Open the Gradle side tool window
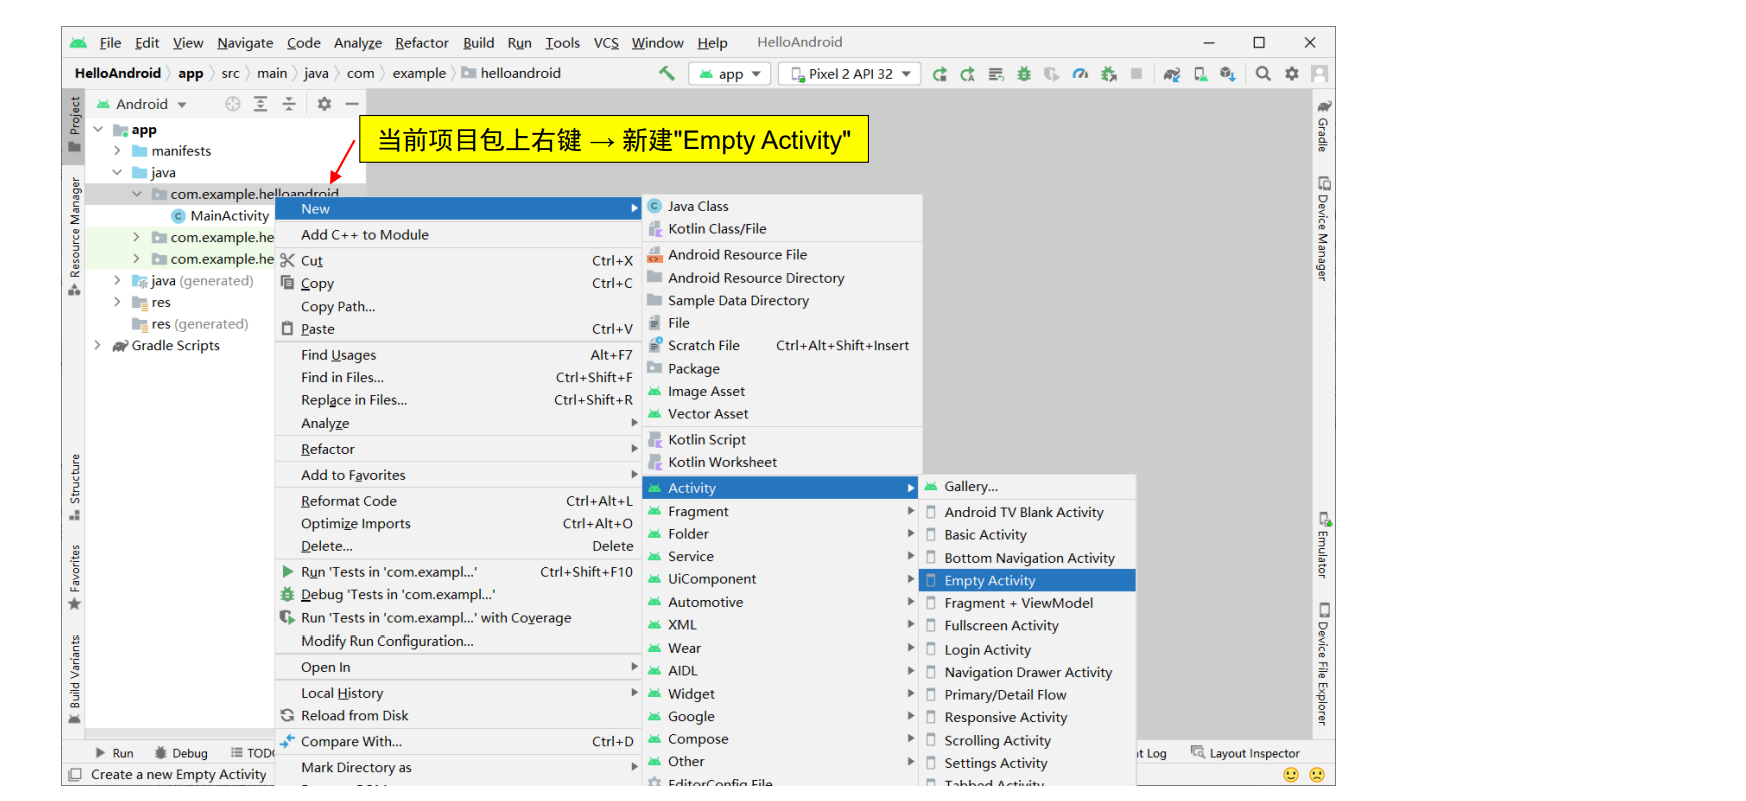Image resolution: width=1746 pixels, height=801 pixels. pyautogui.click(x=1324, y=126)
